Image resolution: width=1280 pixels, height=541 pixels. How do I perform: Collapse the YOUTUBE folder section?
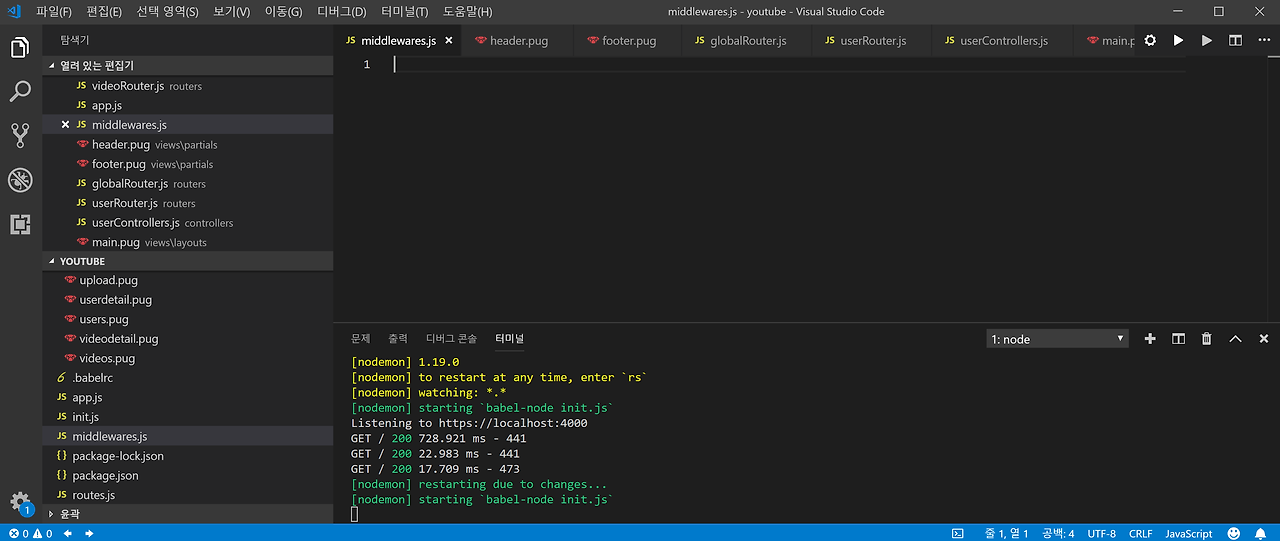click(x=187, y=261)
